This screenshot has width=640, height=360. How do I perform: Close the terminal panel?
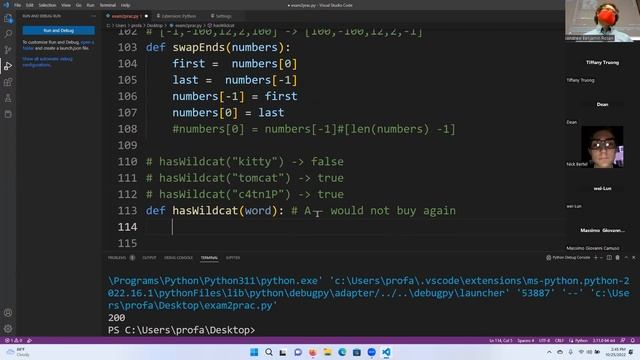coord(633,258)
